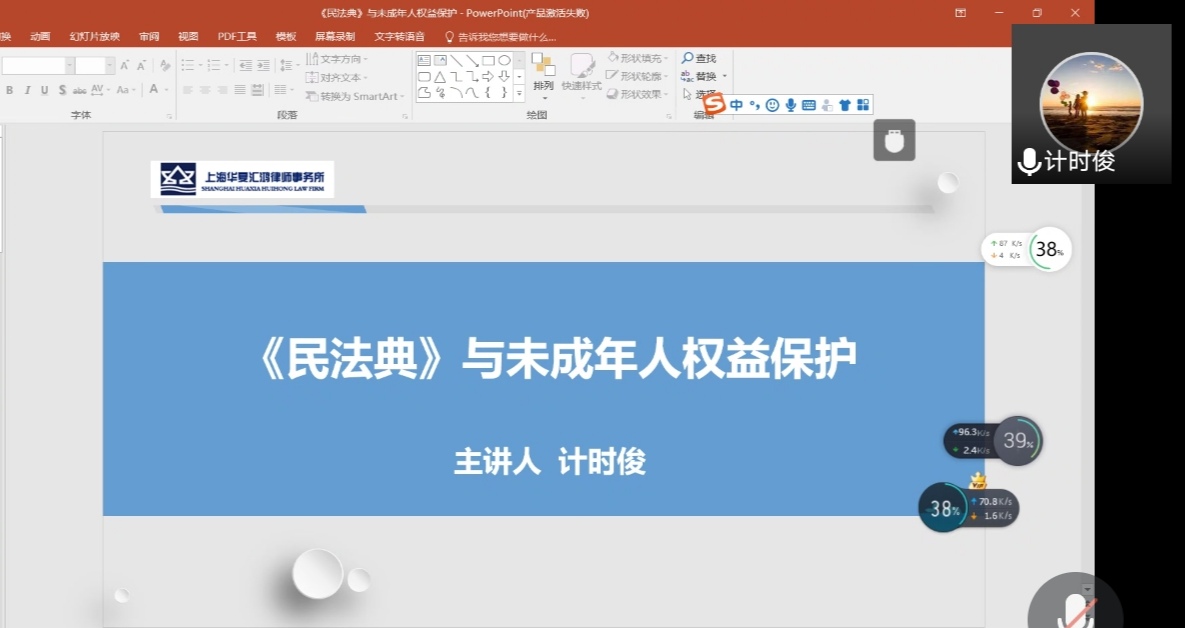Click the Tell Me search field

click(x=507, y=36)
